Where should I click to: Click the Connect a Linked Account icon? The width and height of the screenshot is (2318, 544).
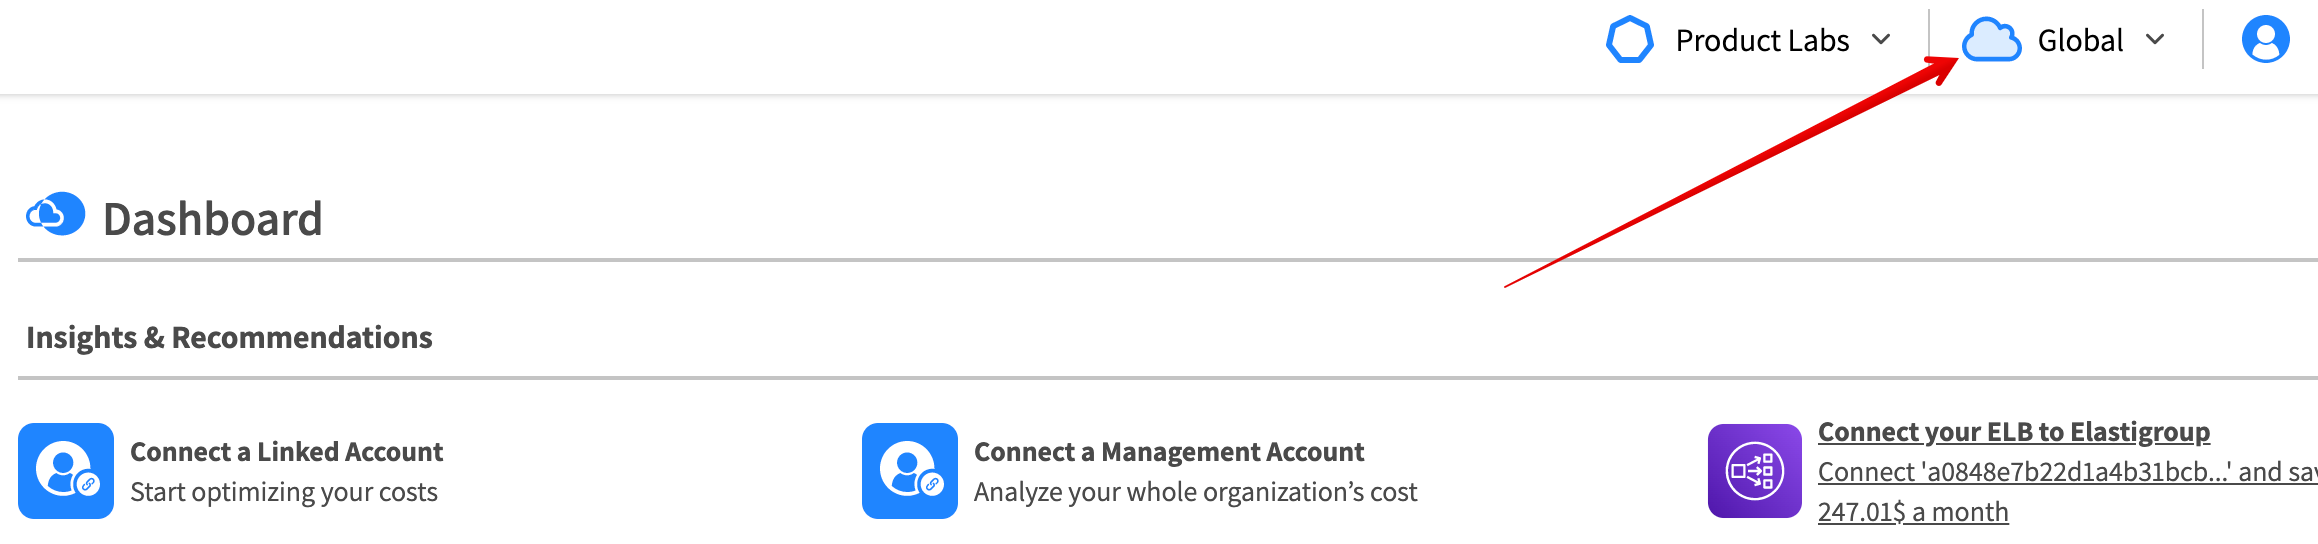[66, 471]
